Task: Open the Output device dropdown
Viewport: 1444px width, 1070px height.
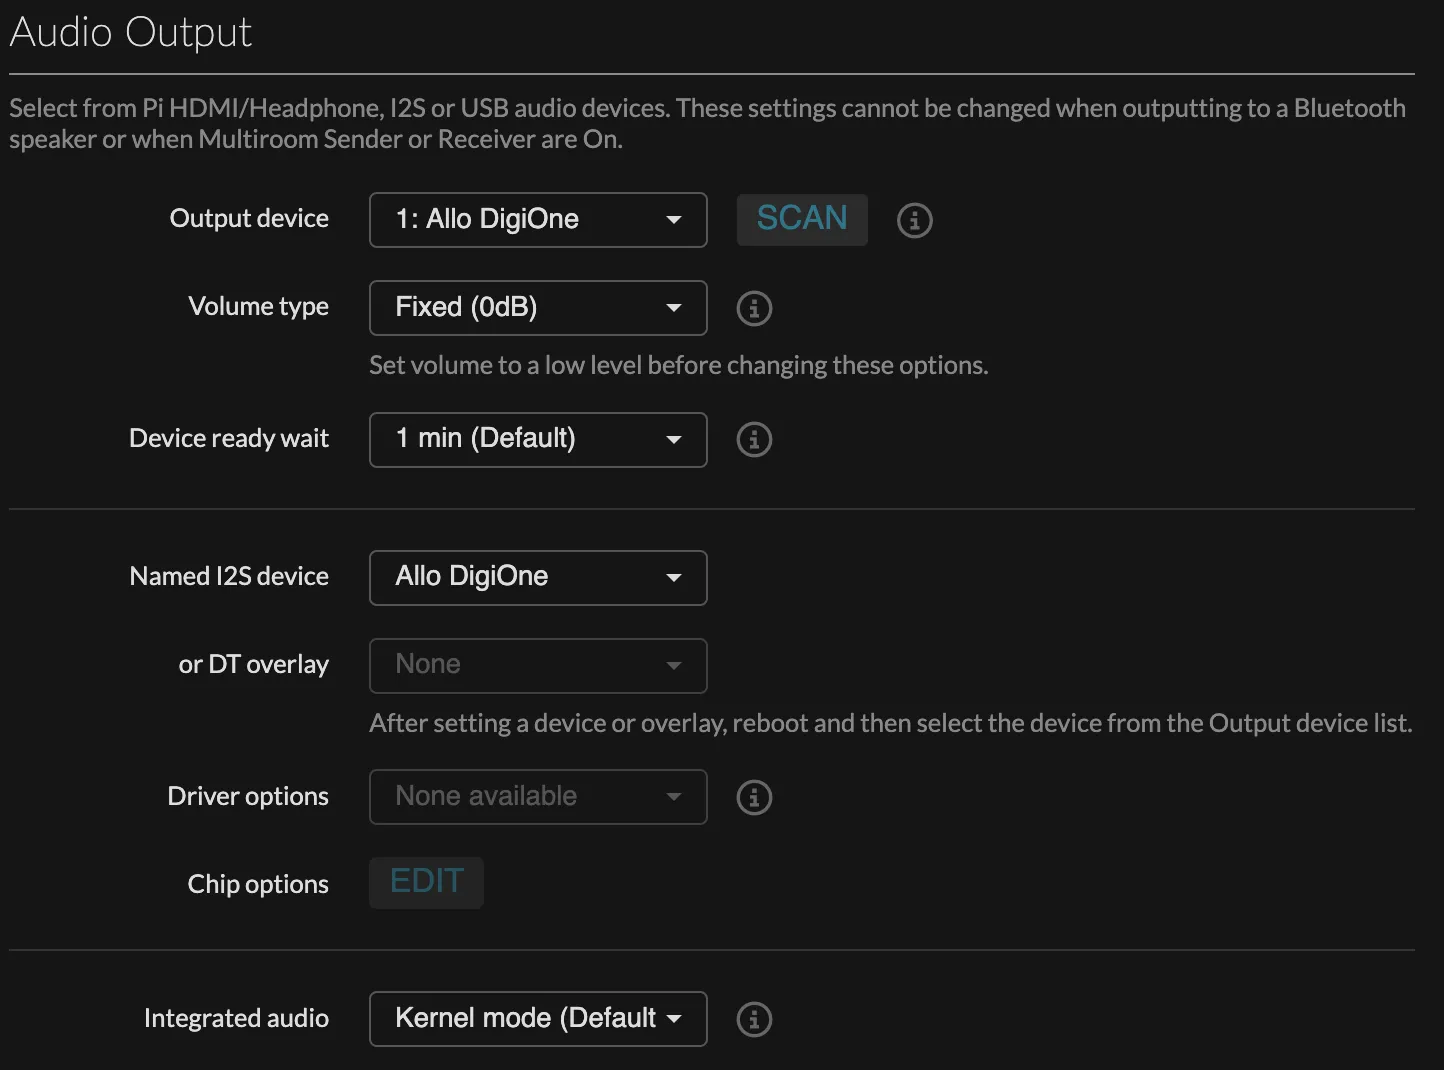Action: click(x=538, y=220)
